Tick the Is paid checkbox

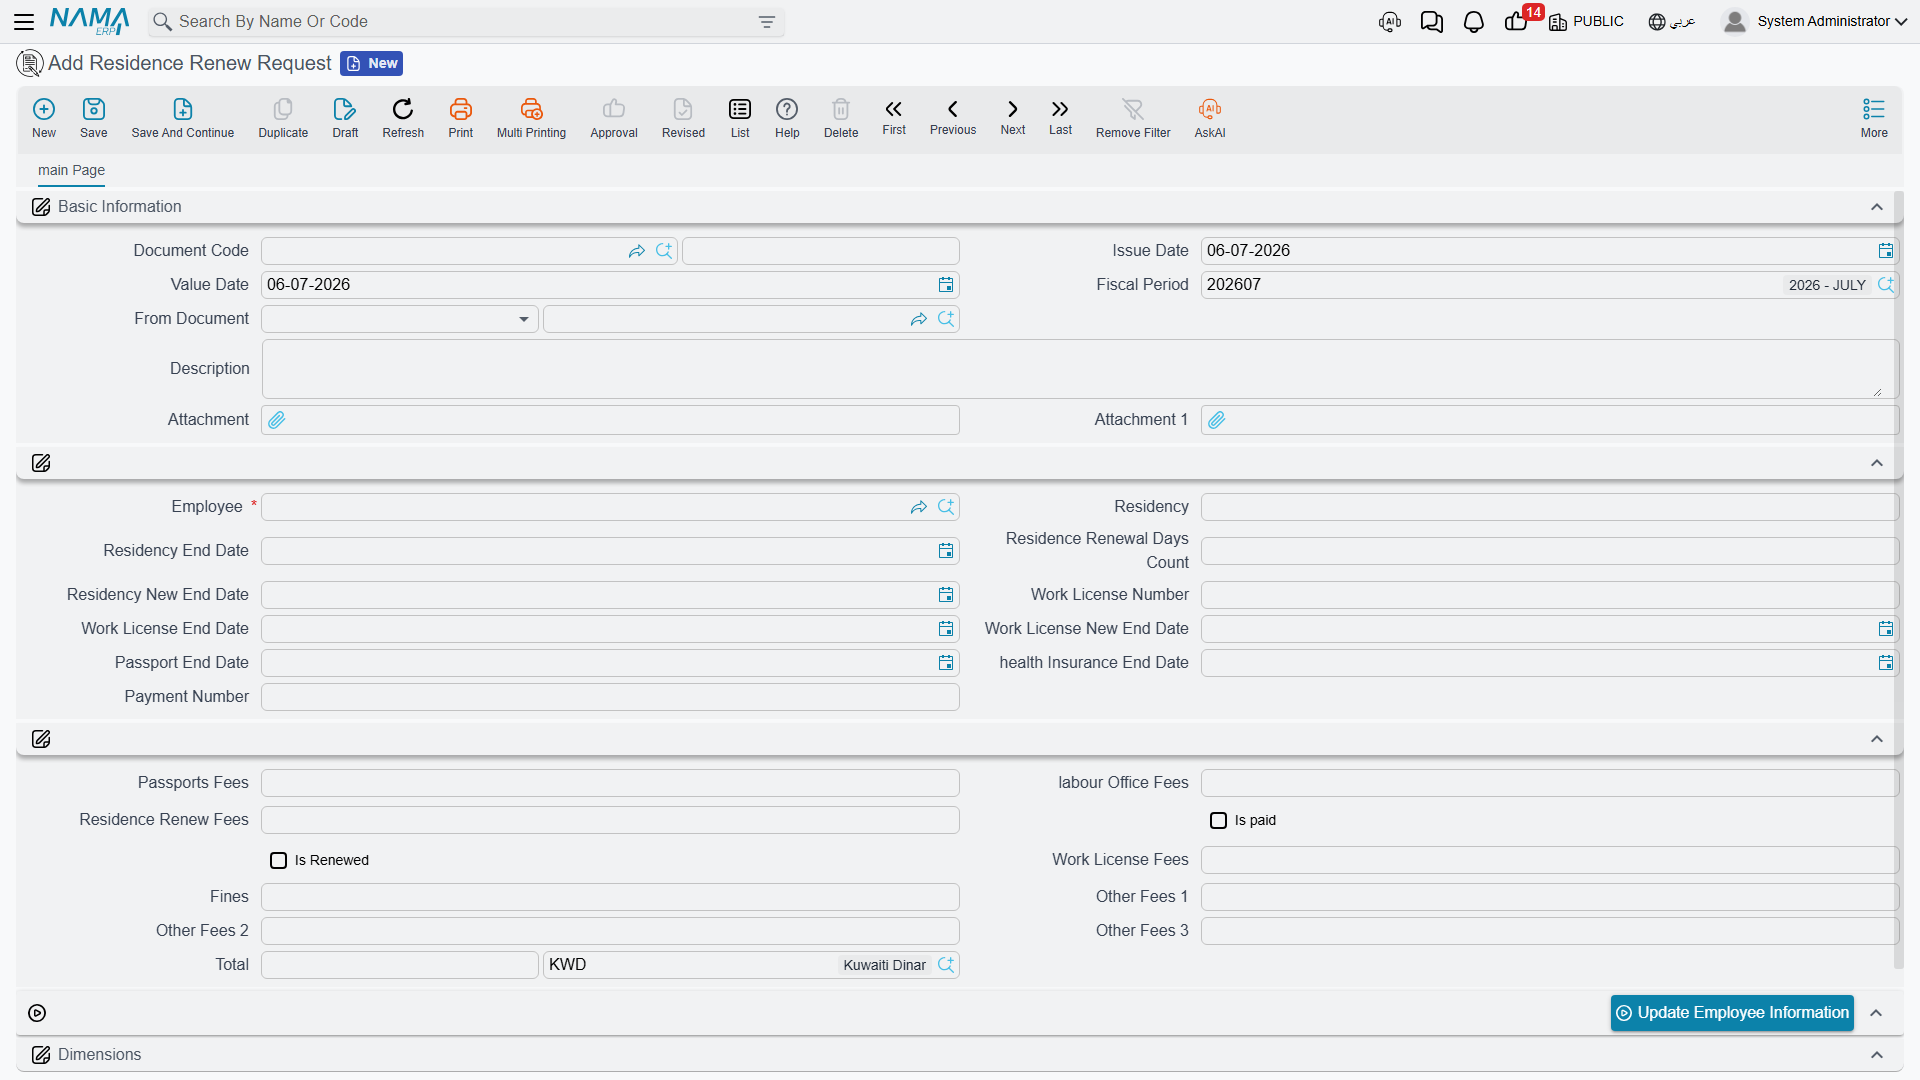(x=1219, y=821)
